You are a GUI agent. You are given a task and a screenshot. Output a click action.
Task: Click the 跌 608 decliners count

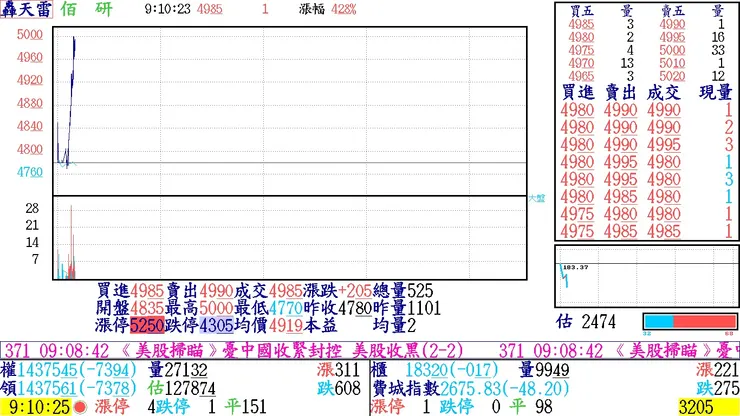point(338,389)
